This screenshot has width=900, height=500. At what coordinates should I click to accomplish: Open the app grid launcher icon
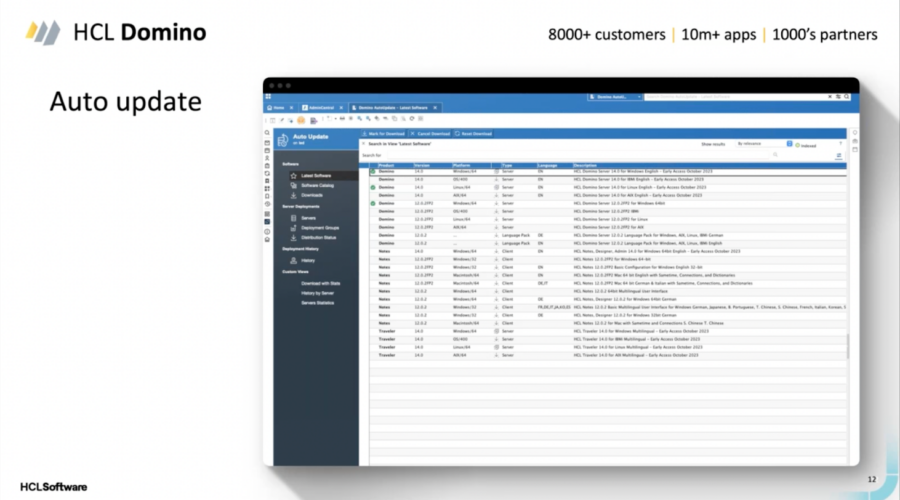268,96
